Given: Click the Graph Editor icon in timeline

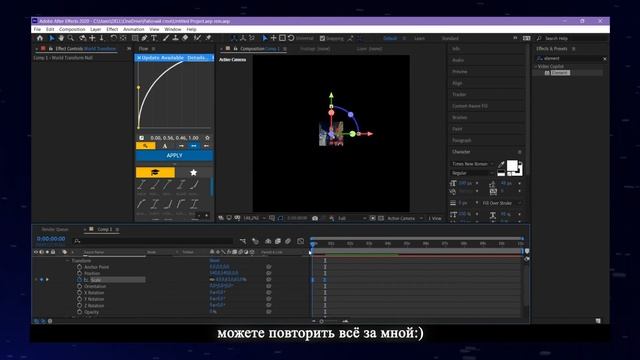Looking at the screenshot, I should point(301,241).
